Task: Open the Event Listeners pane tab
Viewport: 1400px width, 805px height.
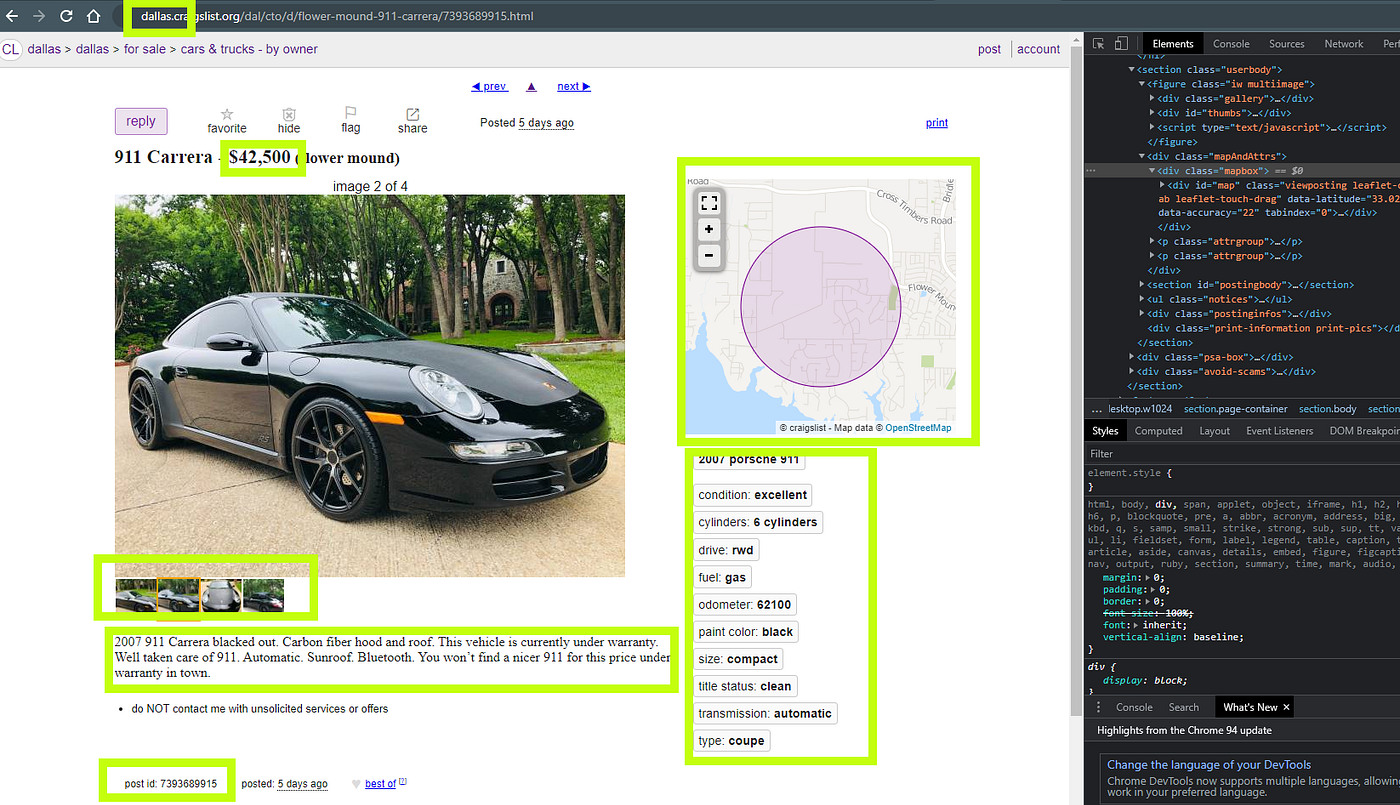Action: click(1279, 431)
